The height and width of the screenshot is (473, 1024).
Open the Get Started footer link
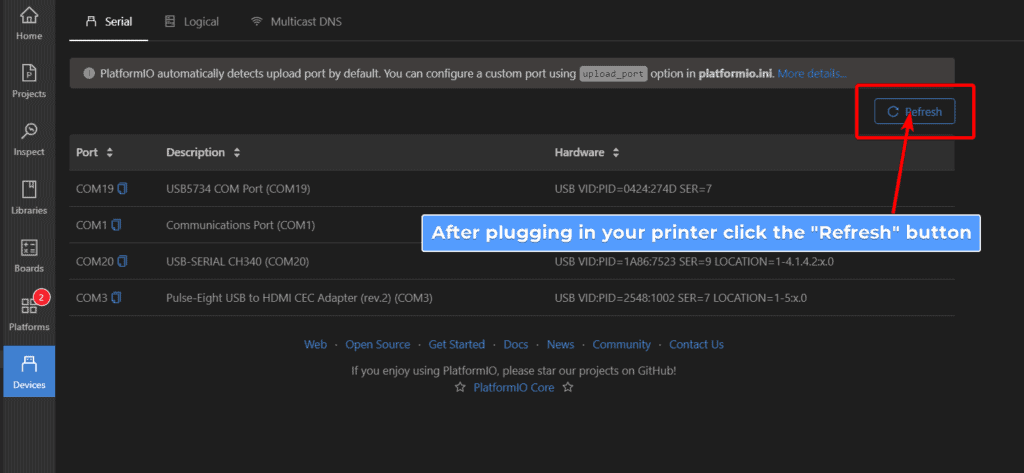(x=456, y=344)
